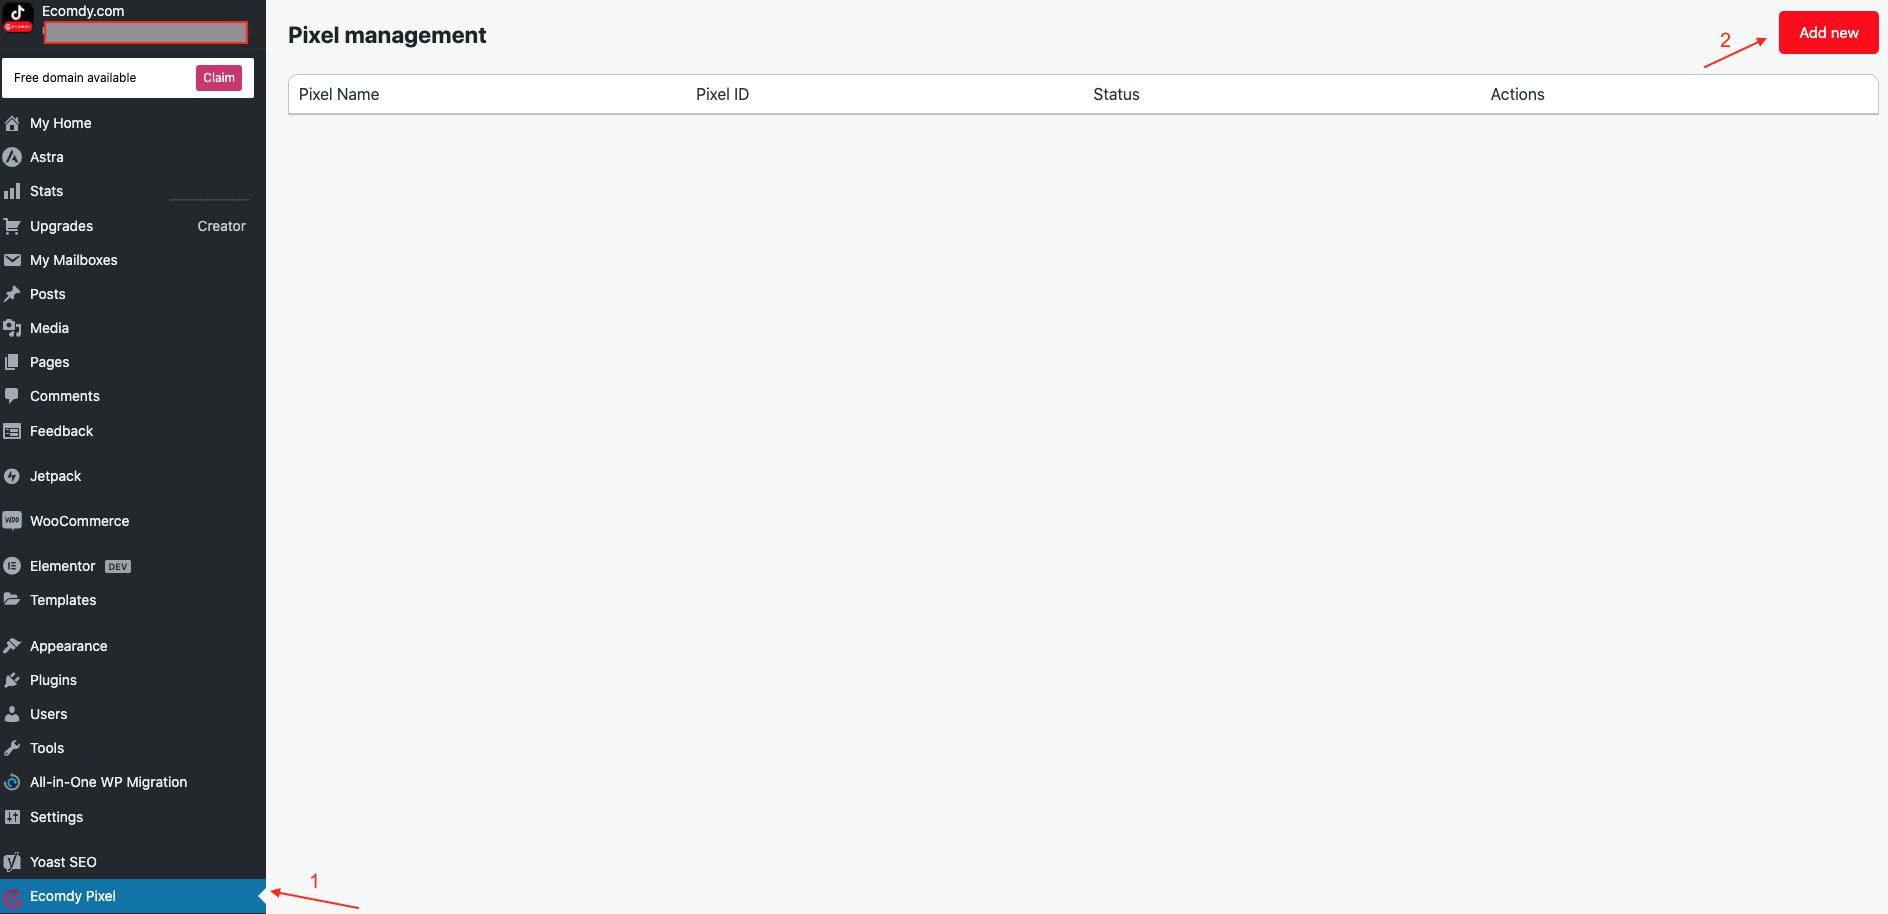
Task: Click the Pages icon in sidebar
Action: 12,362
